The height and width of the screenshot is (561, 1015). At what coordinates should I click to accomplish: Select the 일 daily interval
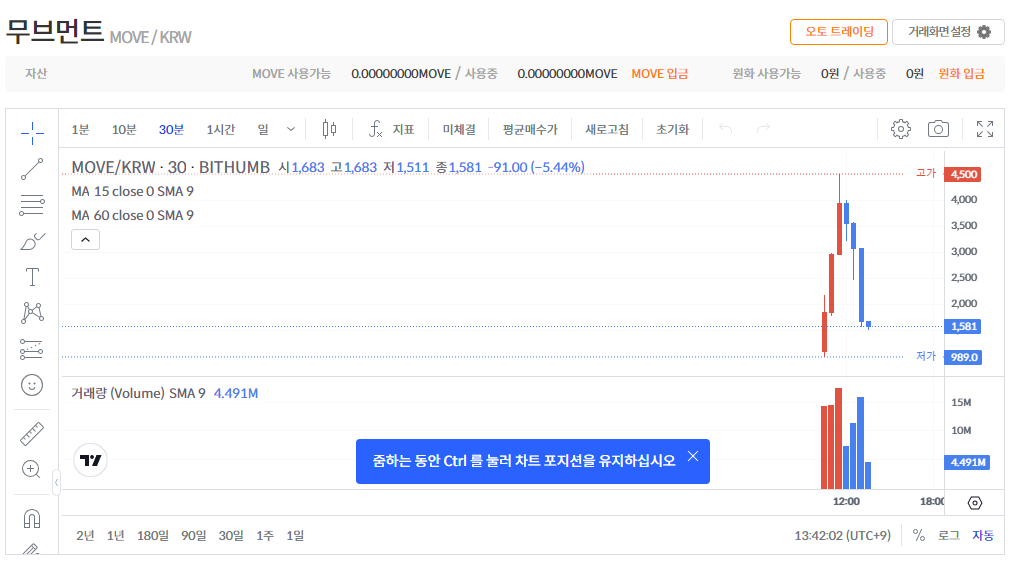[x=263, y=129]
